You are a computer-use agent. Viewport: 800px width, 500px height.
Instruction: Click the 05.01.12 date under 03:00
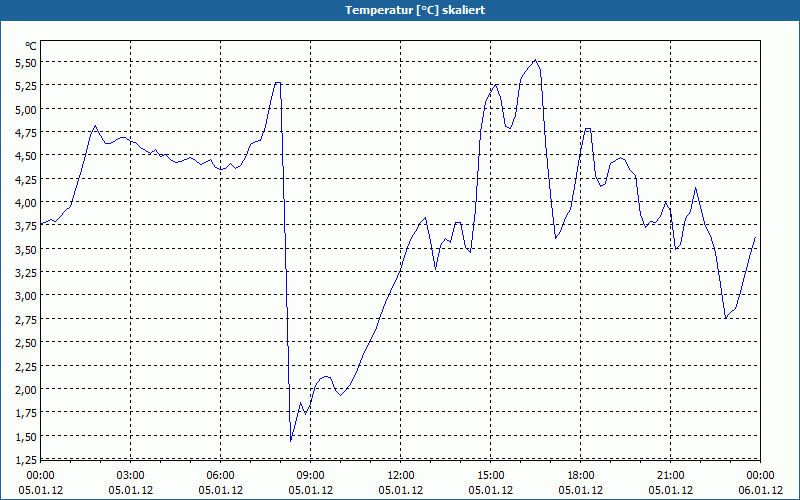point(131,490)
